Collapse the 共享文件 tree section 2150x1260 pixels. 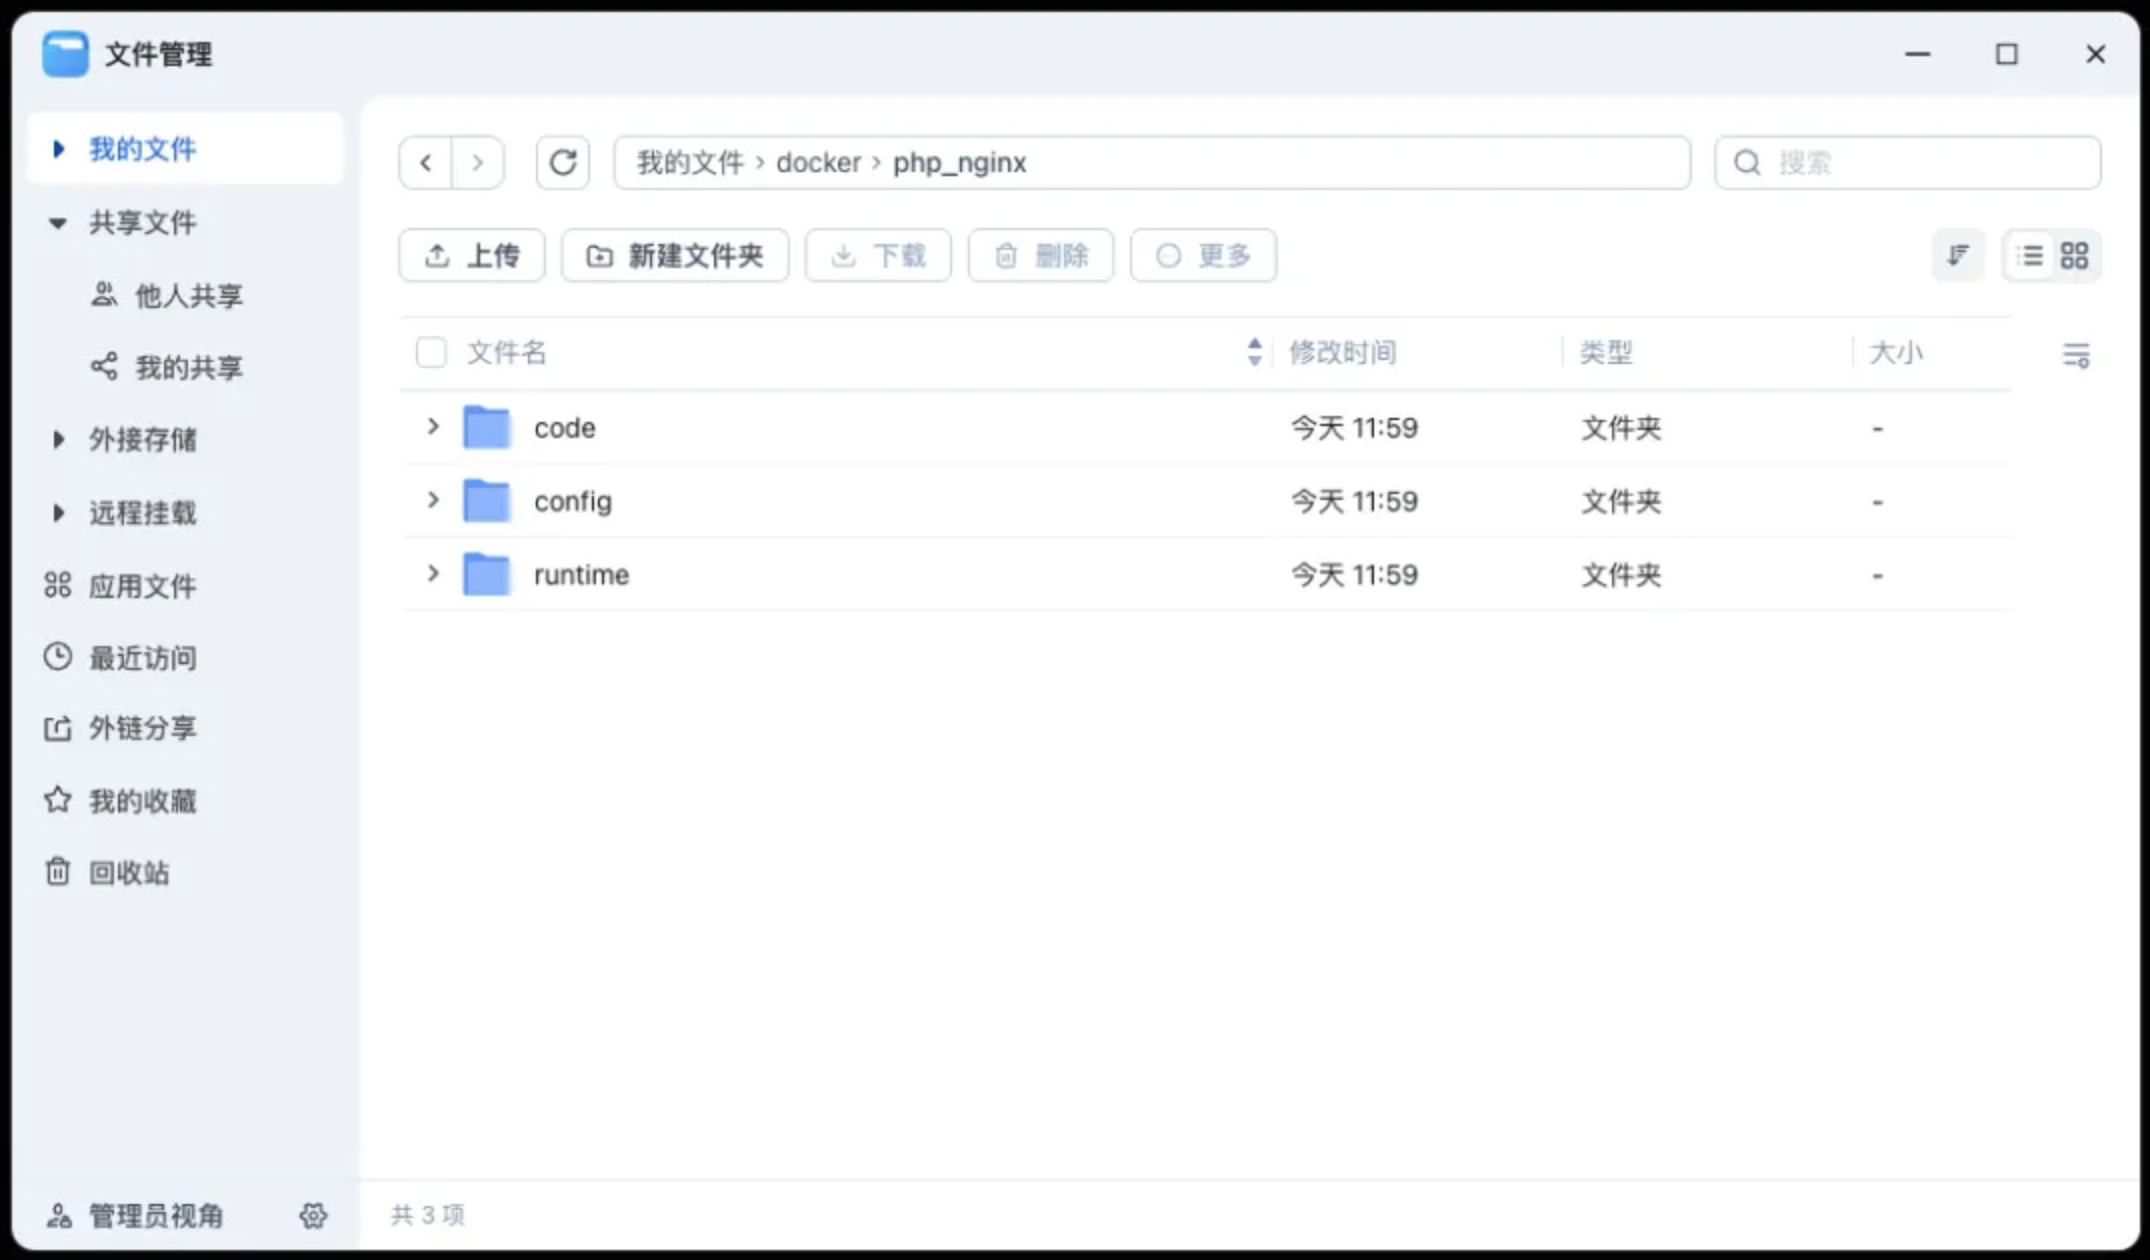coord(58,223)
